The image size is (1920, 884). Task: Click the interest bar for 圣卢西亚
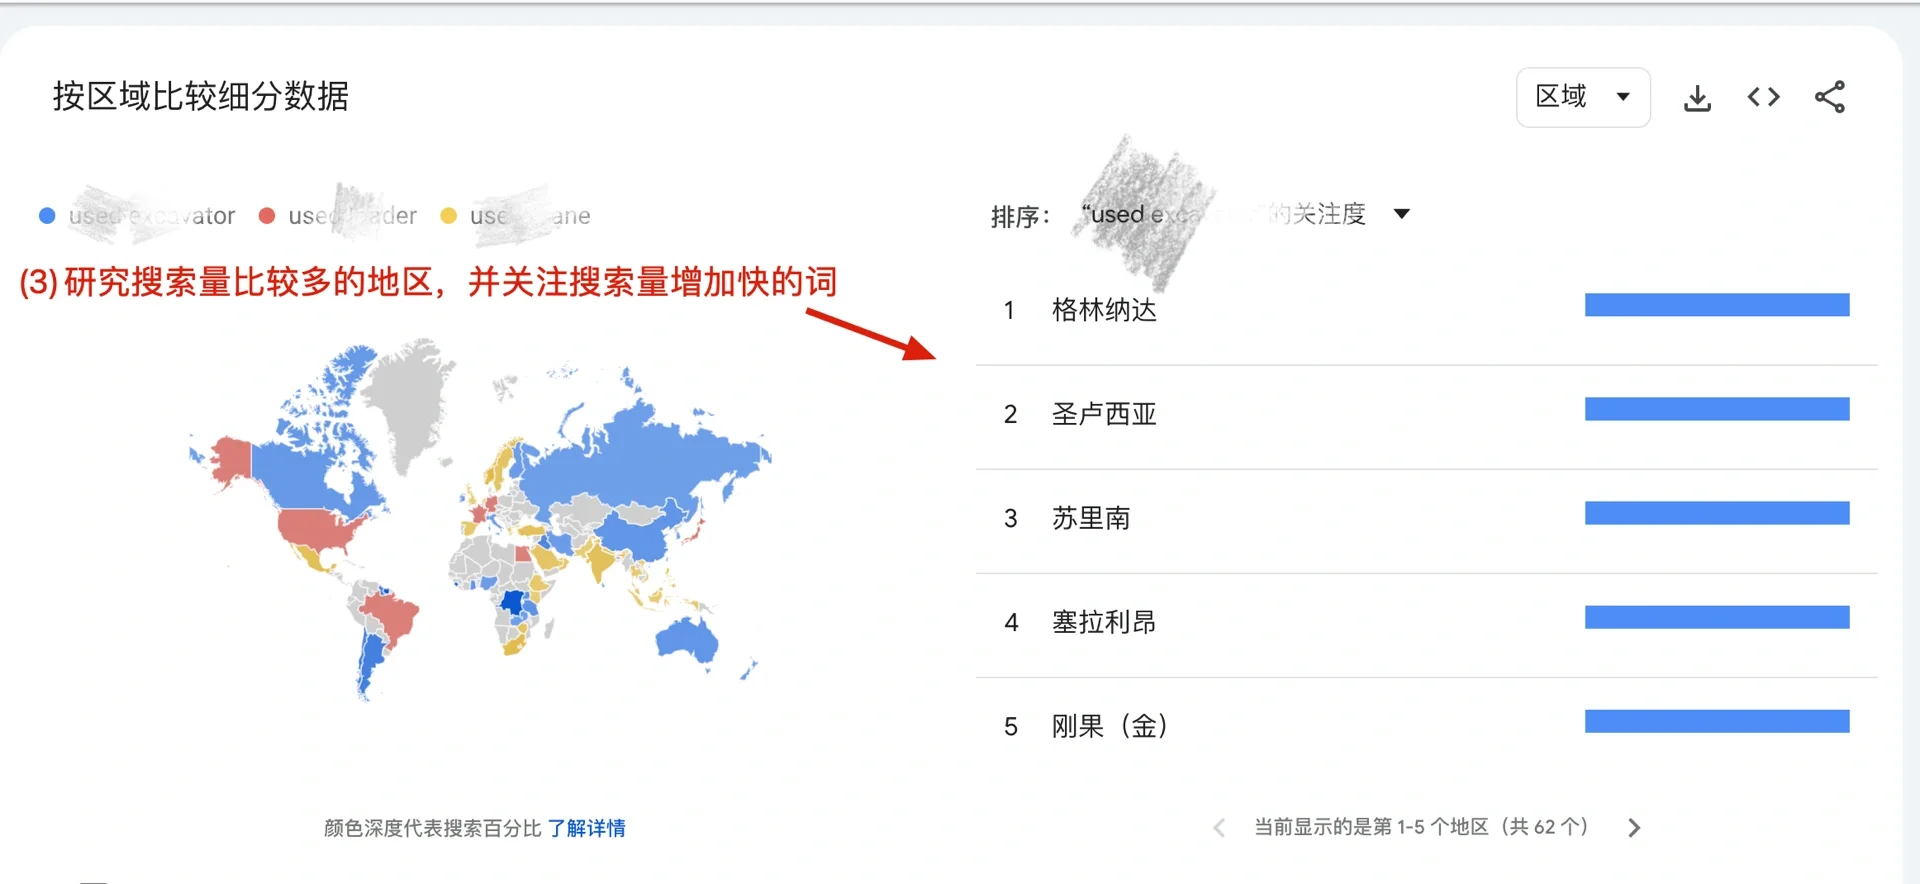click(x=1717, y=409)
